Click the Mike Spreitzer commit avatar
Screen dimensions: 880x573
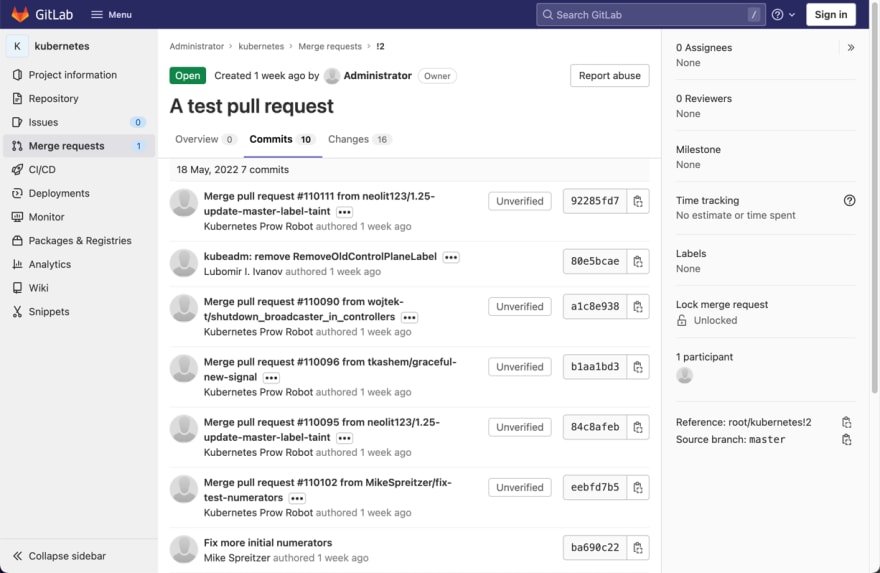(184, 549)
